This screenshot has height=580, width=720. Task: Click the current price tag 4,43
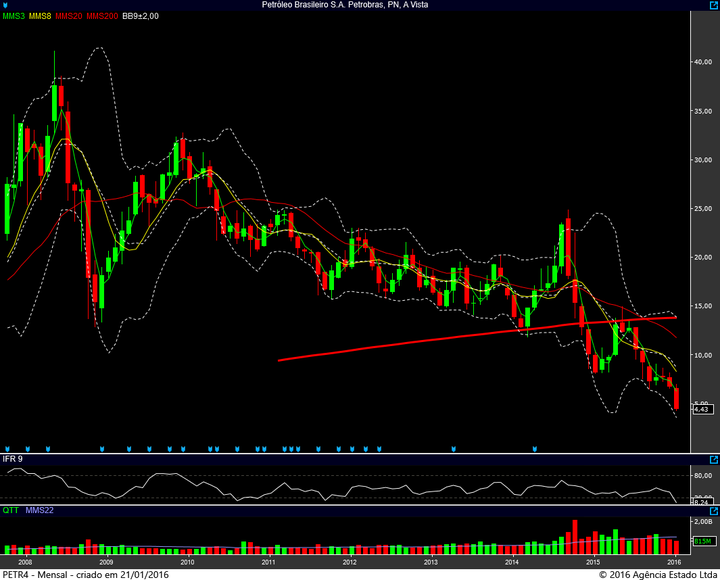[703, 409]
